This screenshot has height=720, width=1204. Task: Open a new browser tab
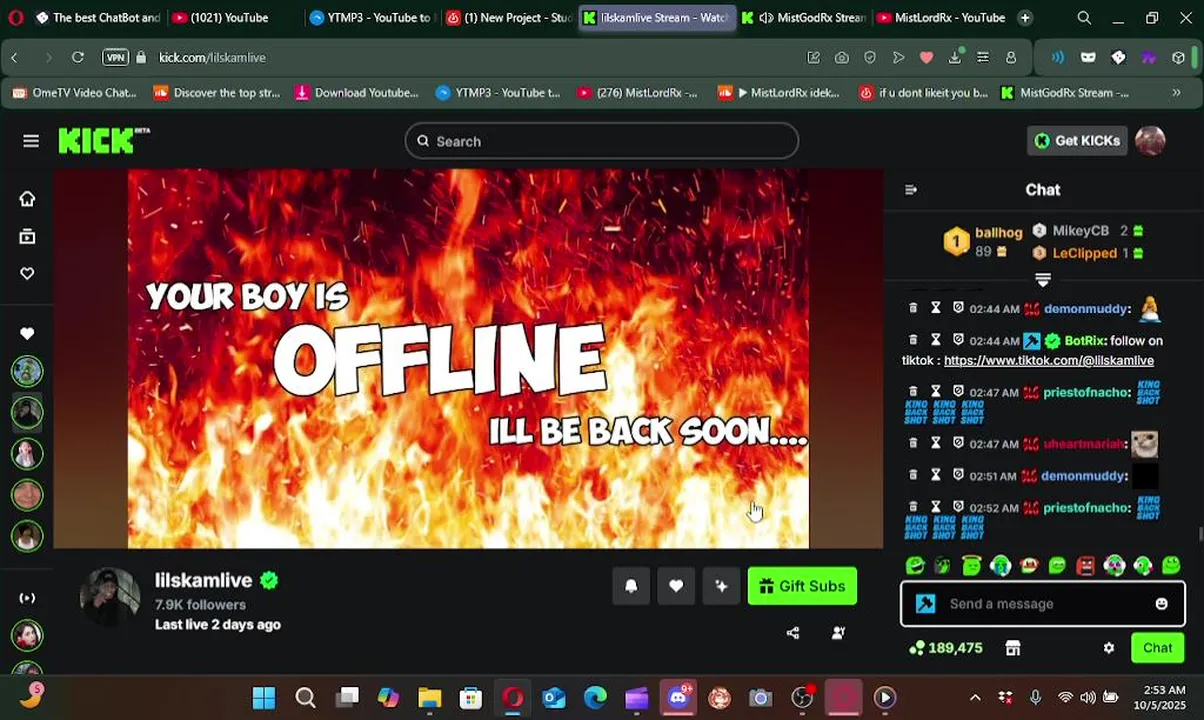tap(1025, 17)
